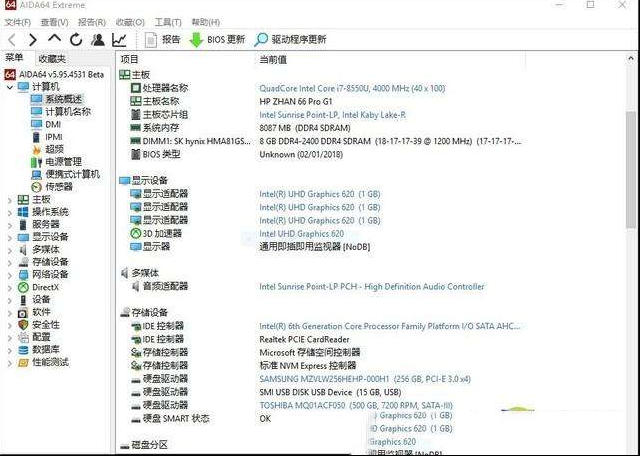Click the 软件 tree icon

click(x=23, y=312)
